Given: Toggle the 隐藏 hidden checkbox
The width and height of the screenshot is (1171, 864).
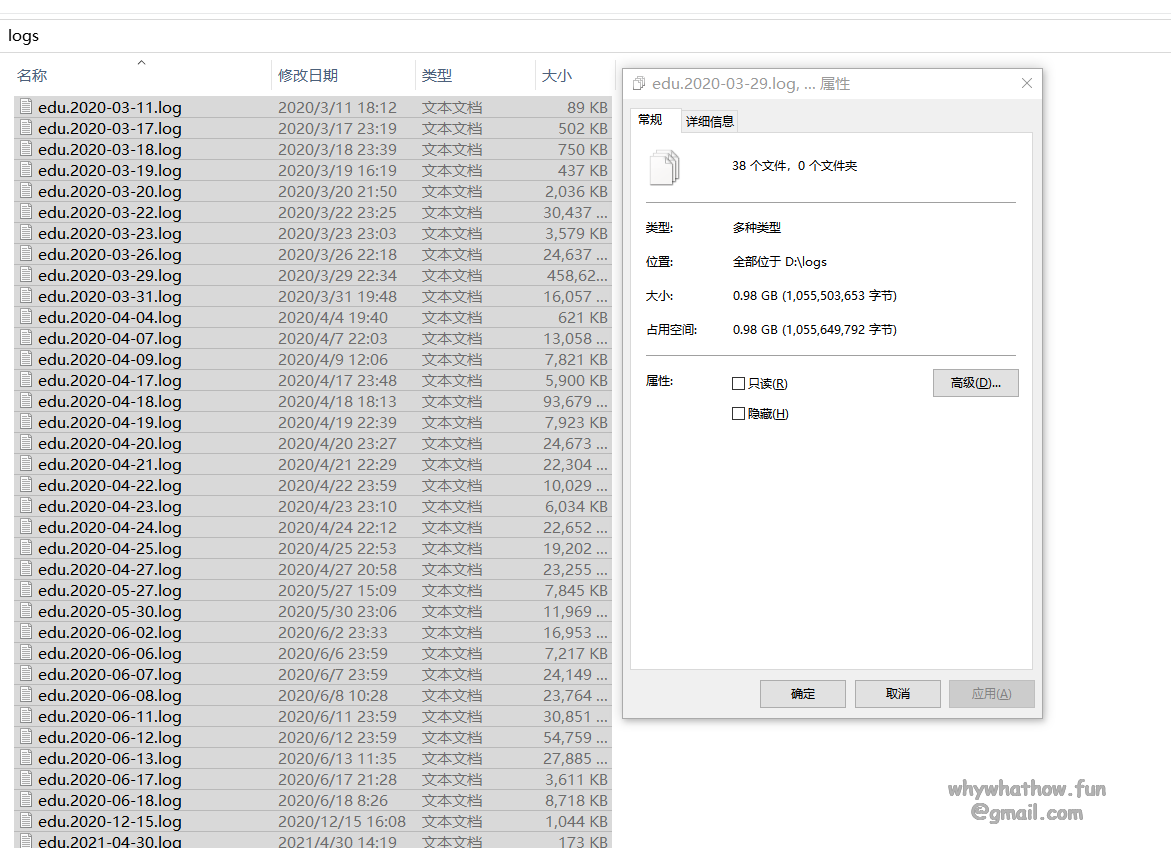Looking at the screenshot, I should tap(739, 414).
